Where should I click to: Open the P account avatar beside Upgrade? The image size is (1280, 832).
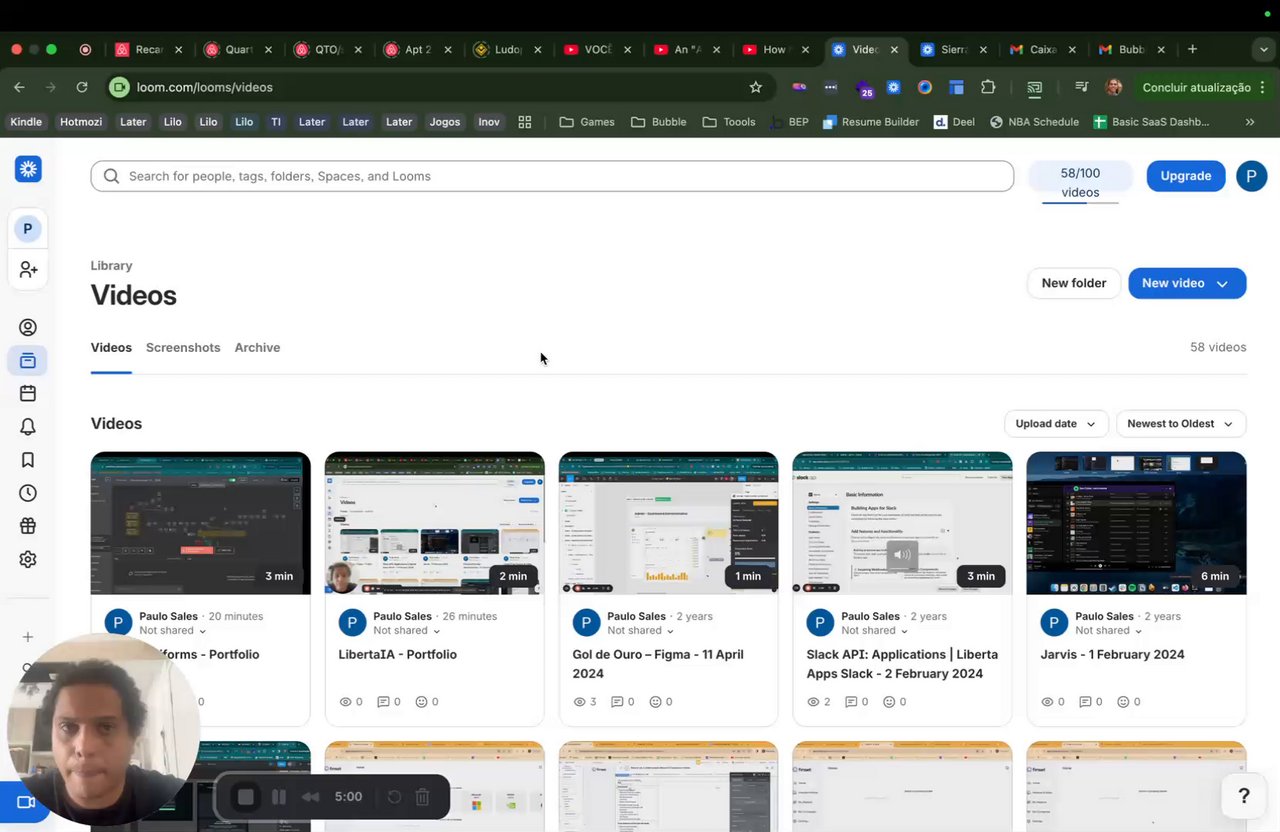click(x=1251, y=176)
